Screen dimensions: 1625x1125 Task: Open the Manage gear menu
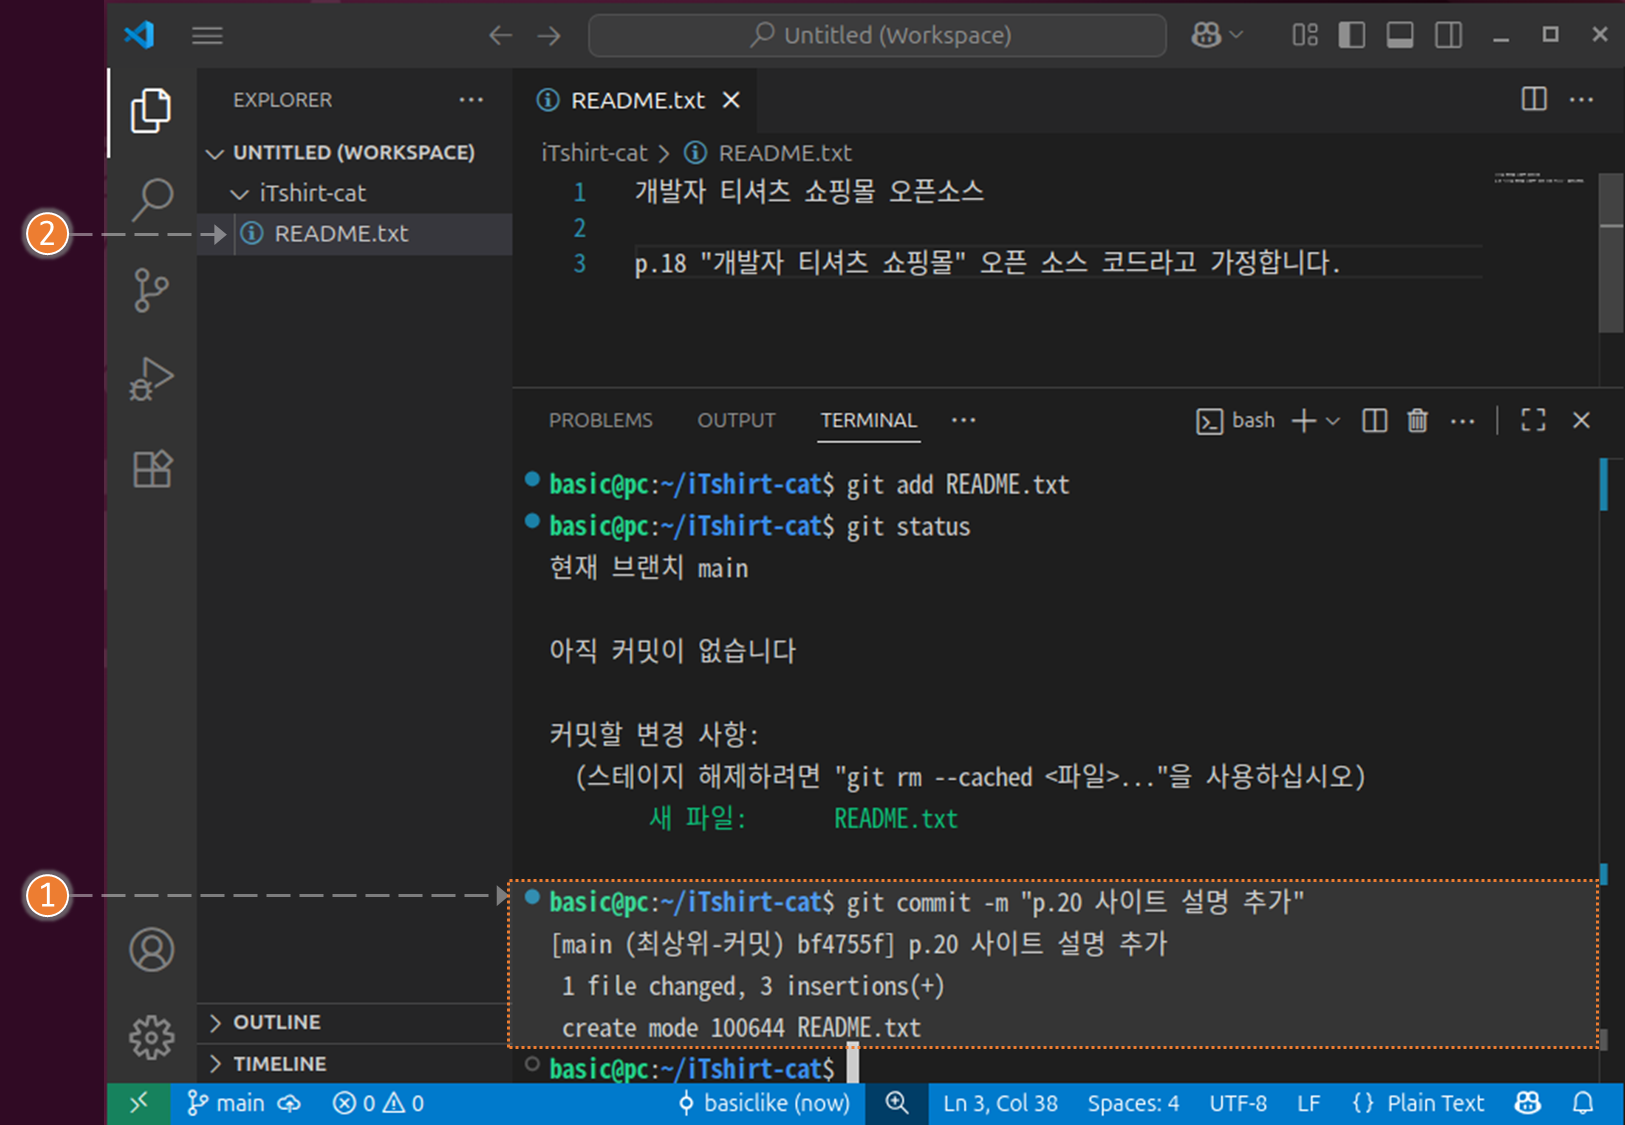(152, 1037)
